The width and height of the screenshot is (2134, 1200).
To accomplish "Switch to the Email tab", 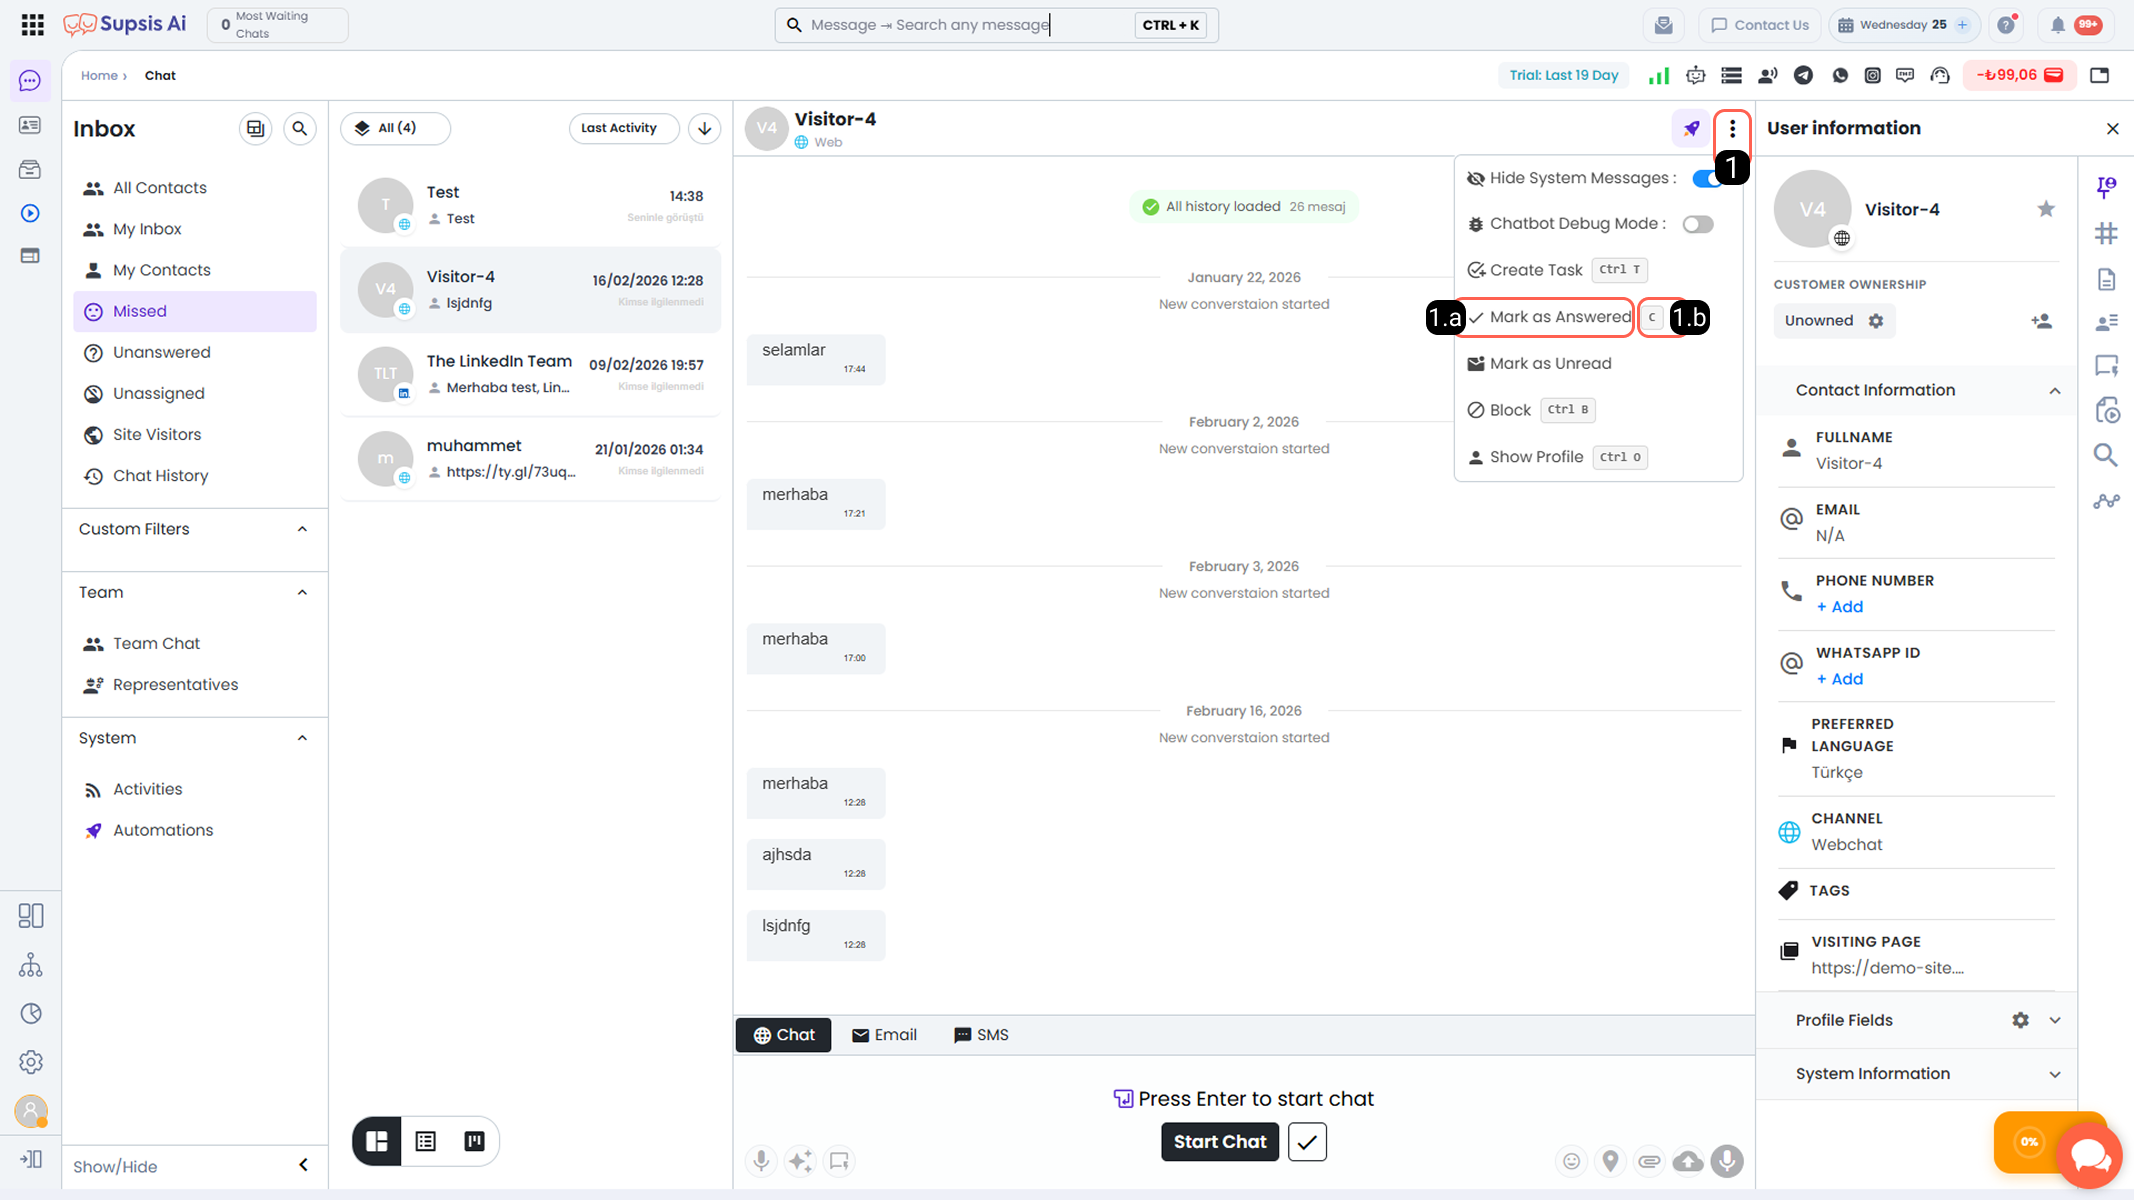I will [884, 1035].
